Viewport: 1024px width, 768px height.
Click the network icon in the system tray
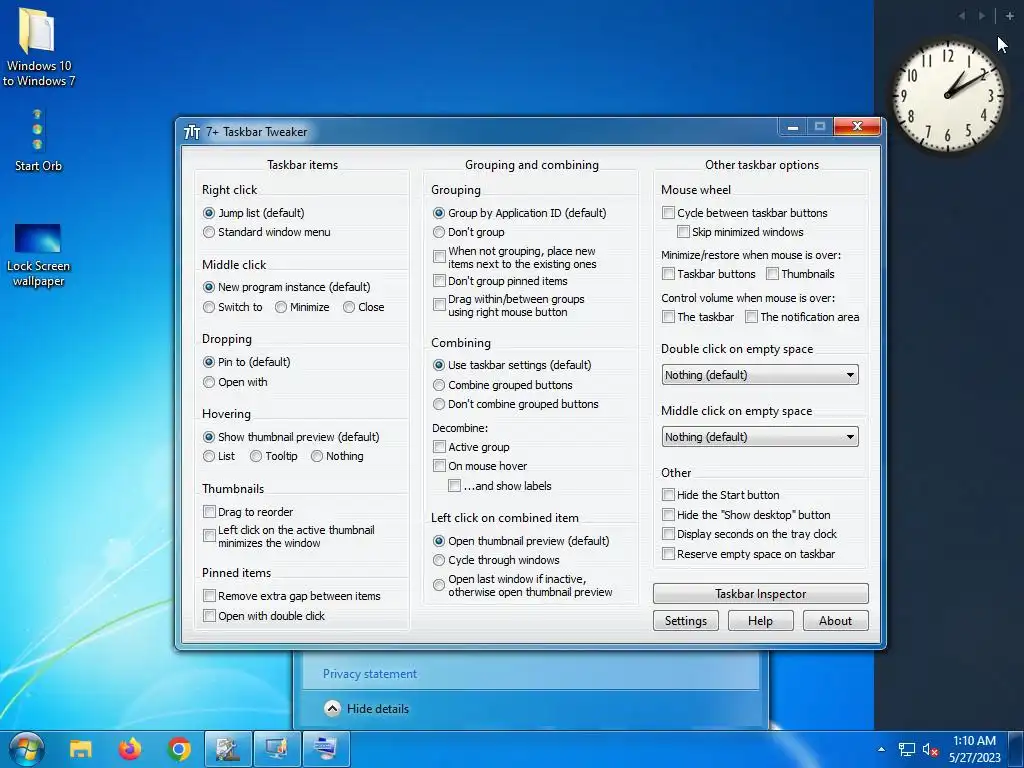coord(906,750)
